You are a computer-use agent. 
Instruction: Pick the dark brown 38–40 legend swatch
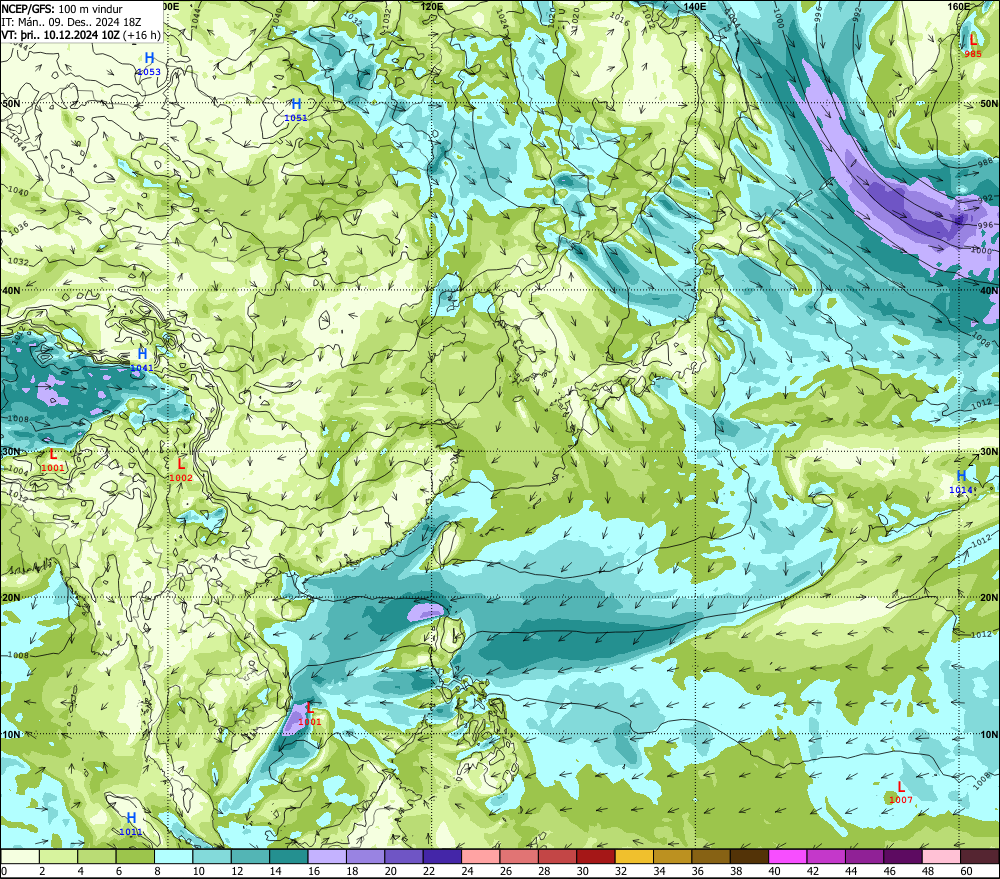[750, 857]
